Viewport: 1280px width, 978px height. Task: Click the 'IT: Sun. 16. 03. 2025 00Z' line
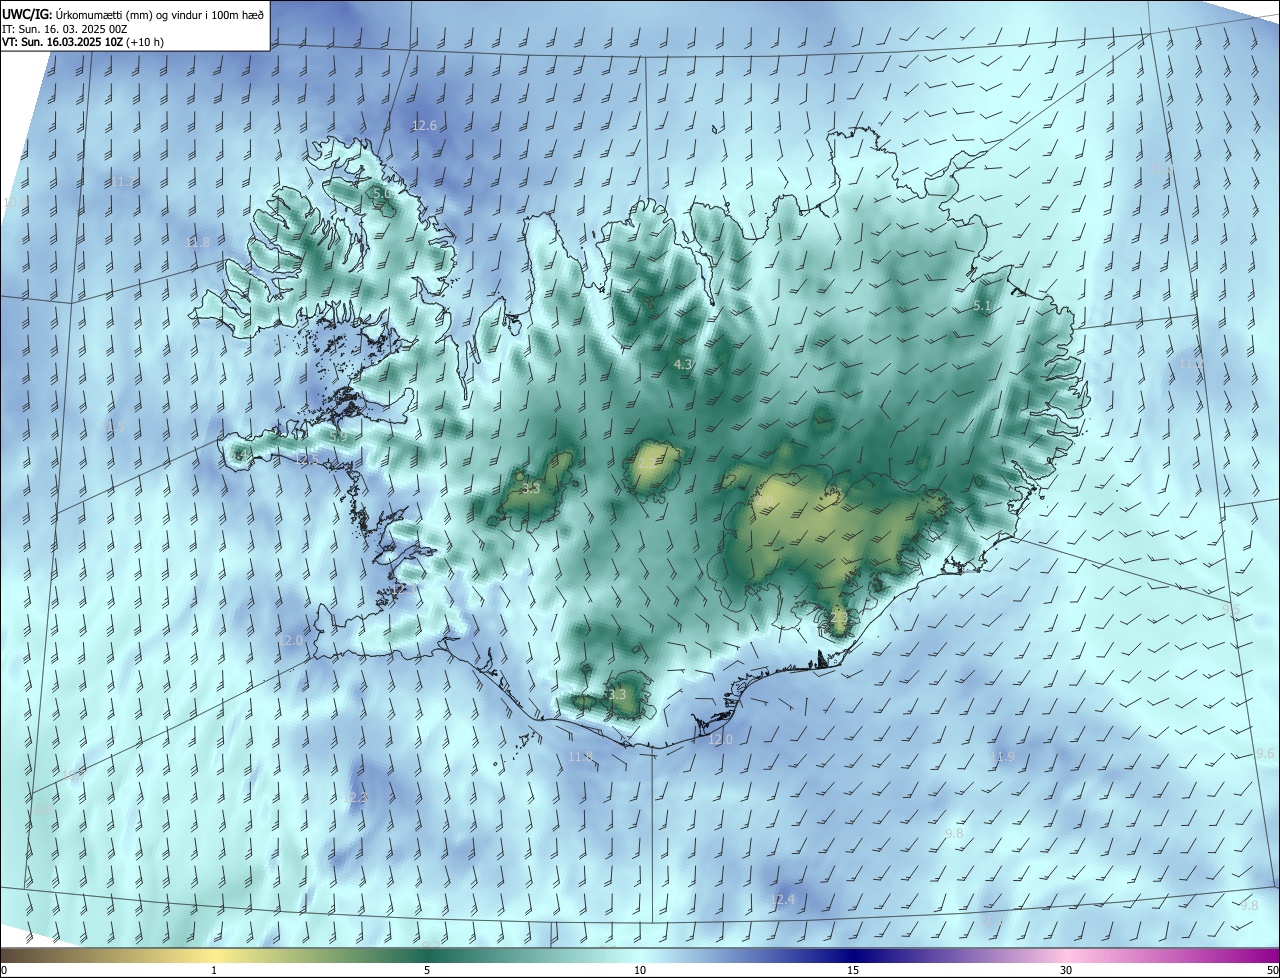tap(65, 29)
